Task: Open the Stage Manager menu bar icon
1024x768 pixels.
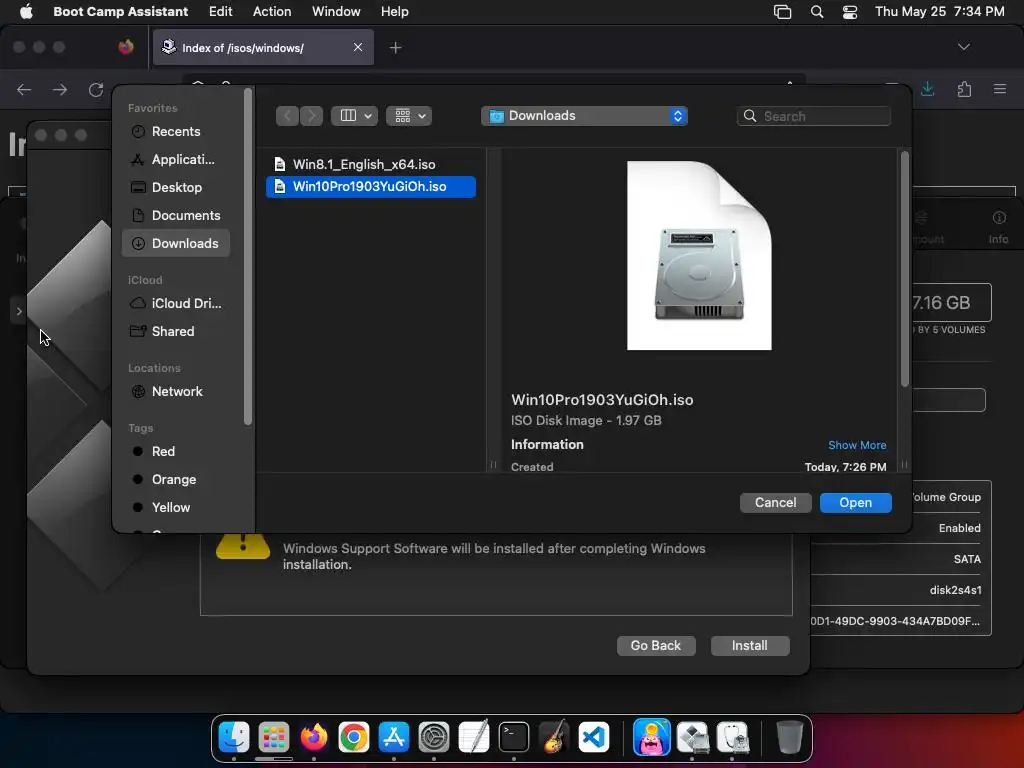Action: click(782, 12)
